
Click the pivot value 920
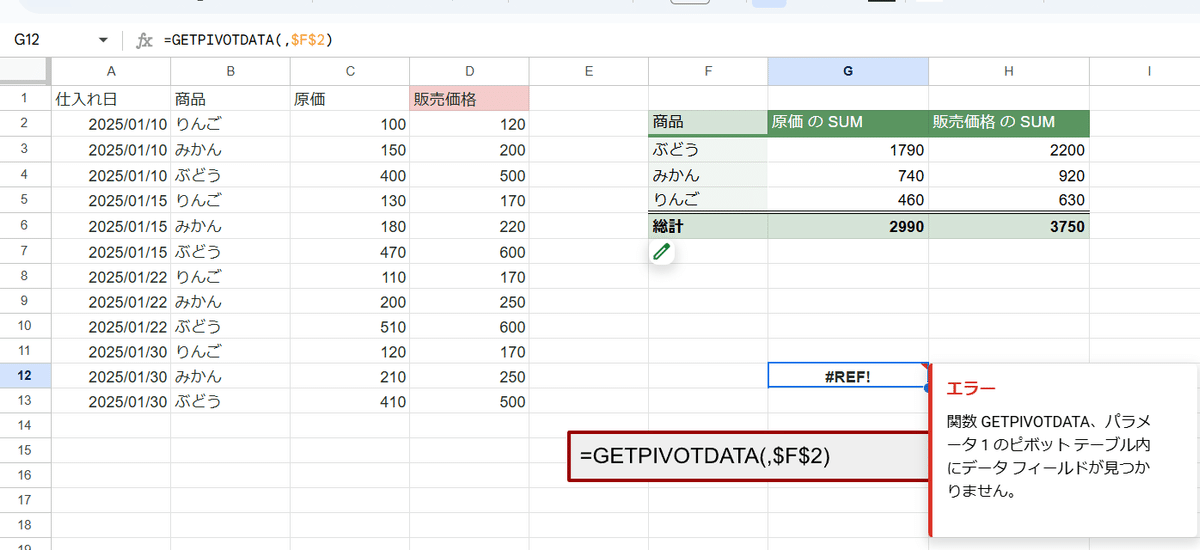point(1009,175)
